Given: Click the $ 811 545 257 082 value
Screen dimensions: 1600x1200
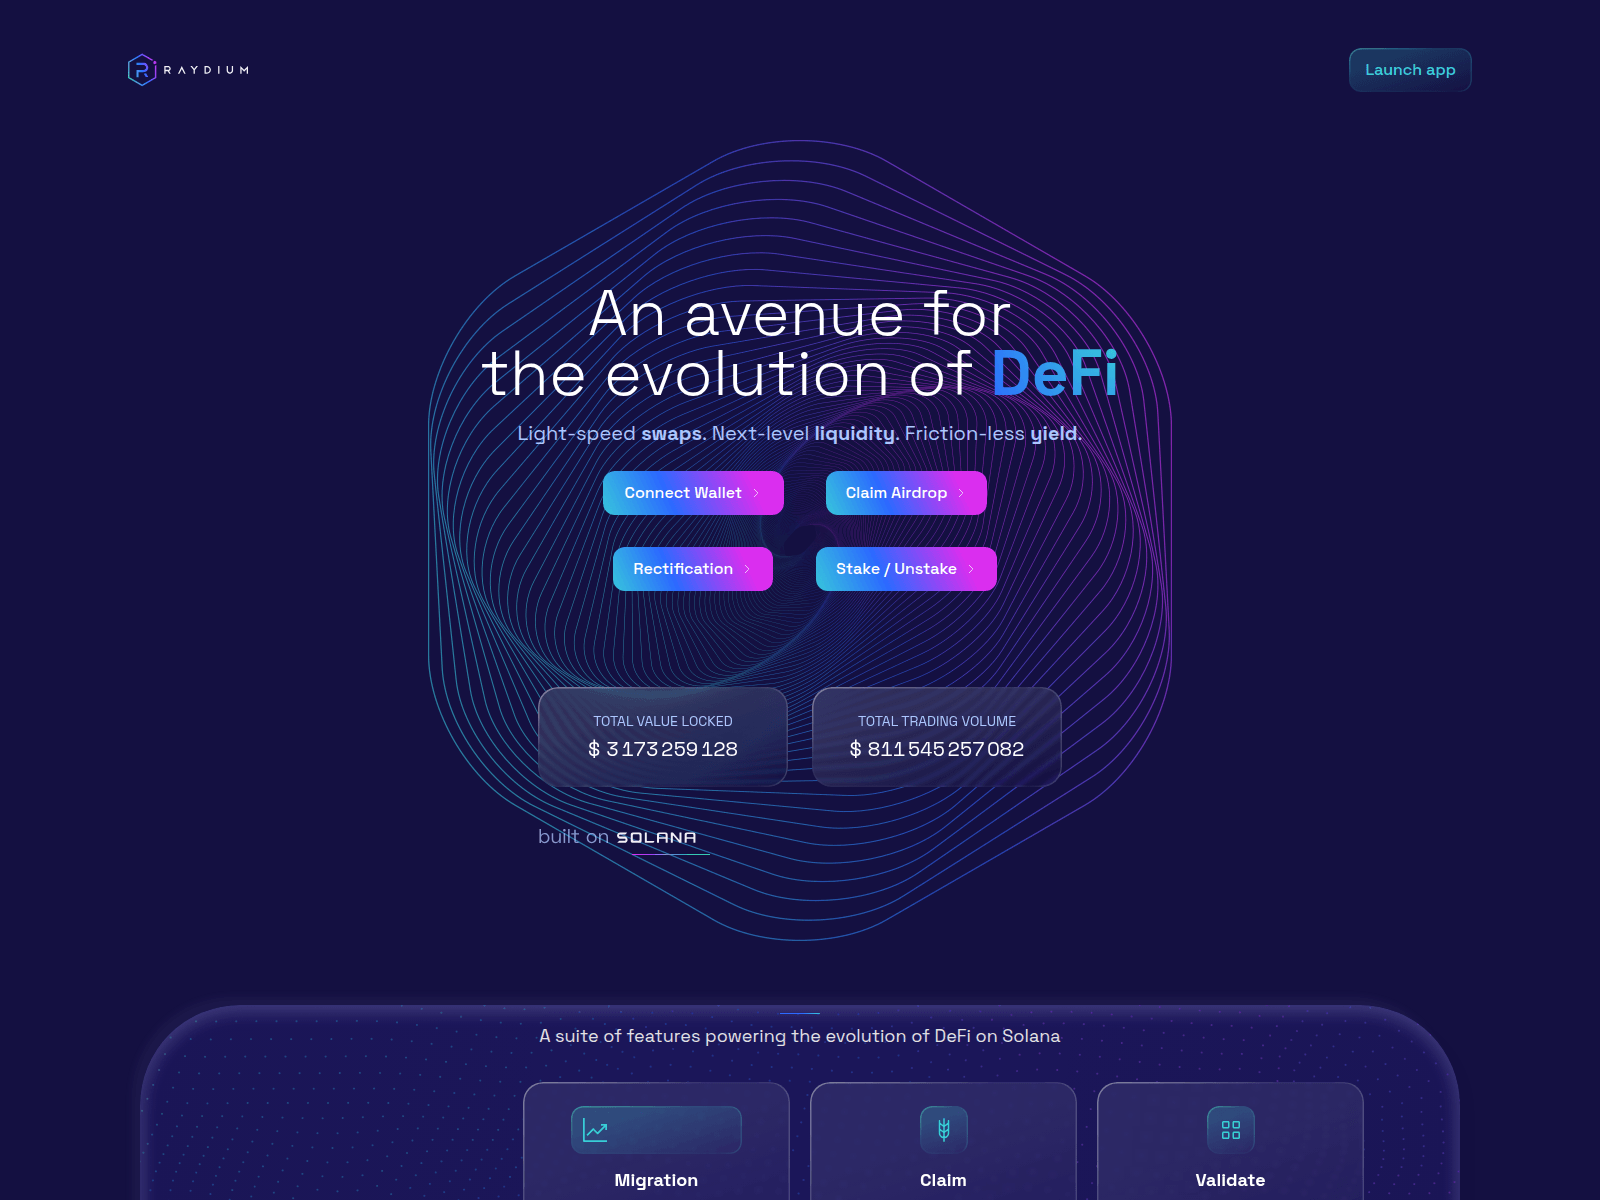Looking at the screenshot, I should pos(937,749).
